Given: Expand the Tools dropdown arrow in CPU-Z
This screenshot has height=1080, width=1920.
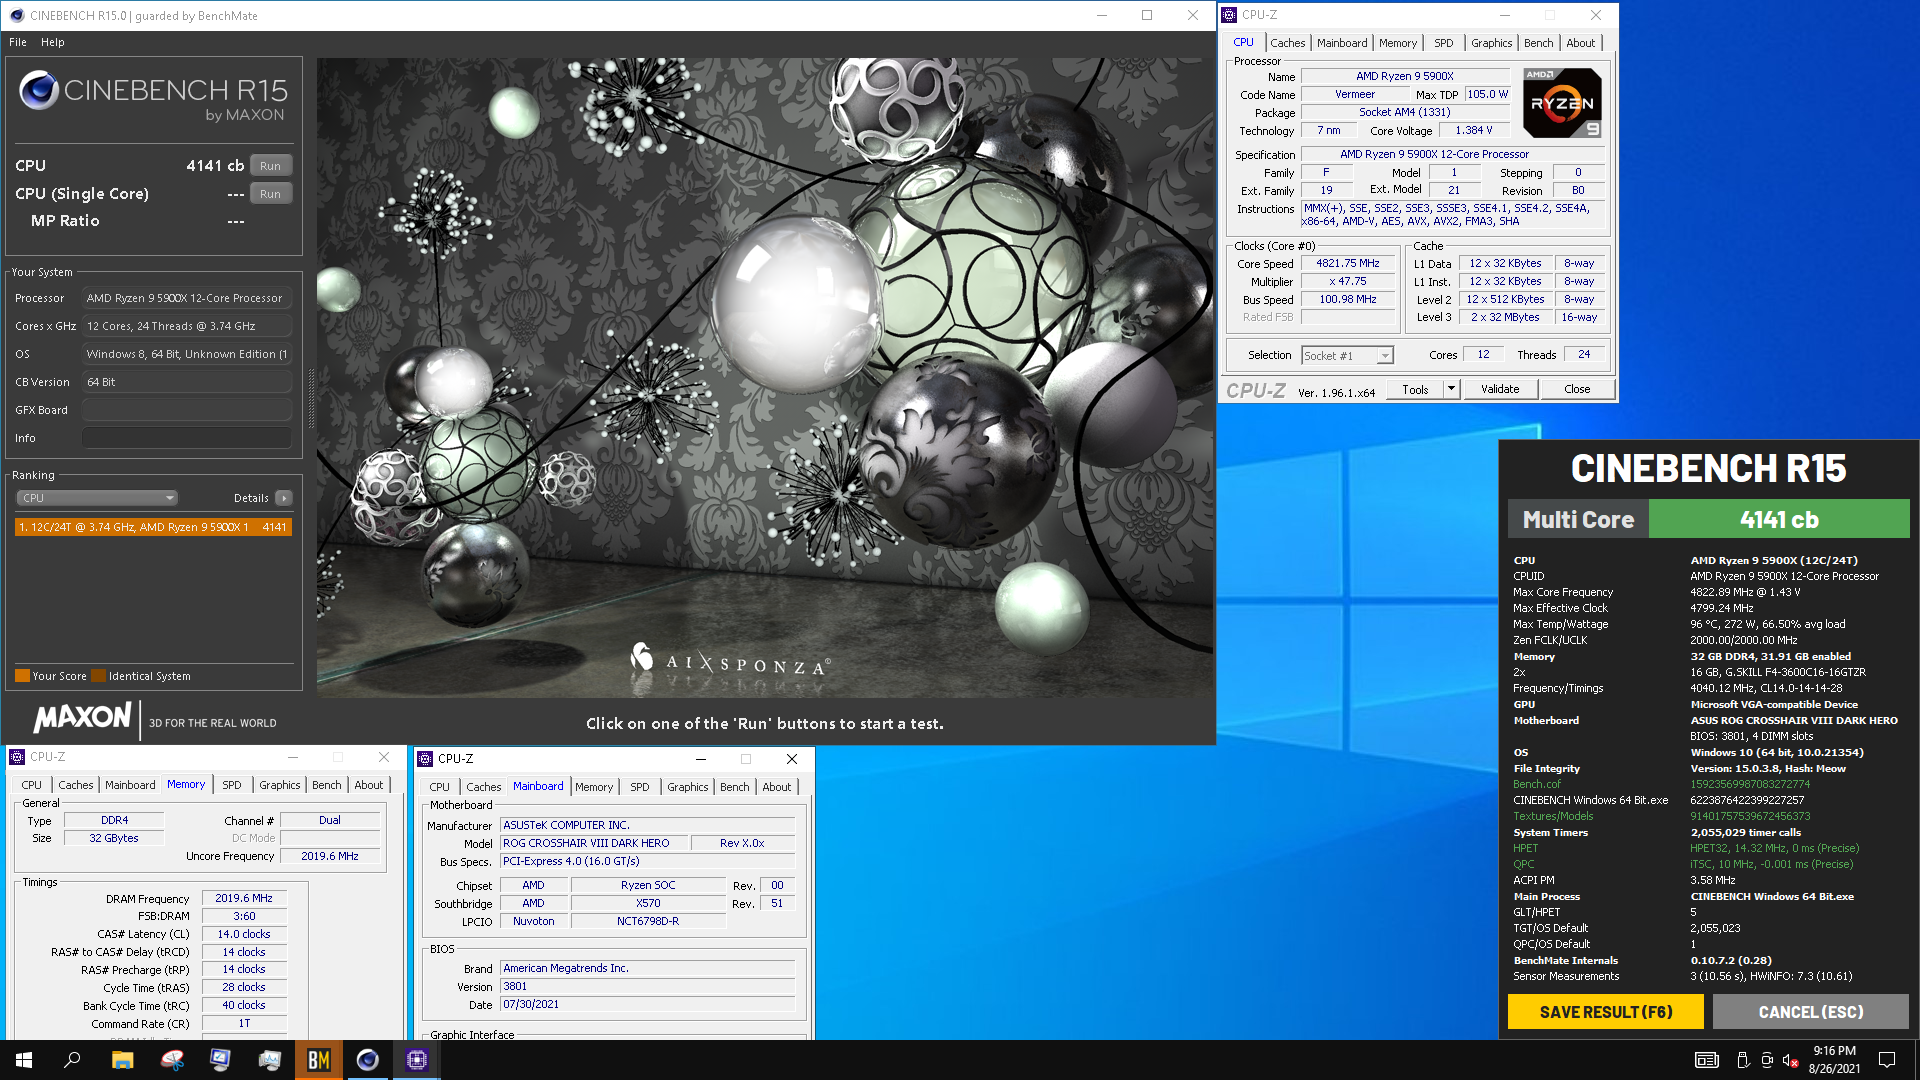Looking at the screenshot, I should (1452, 389).
